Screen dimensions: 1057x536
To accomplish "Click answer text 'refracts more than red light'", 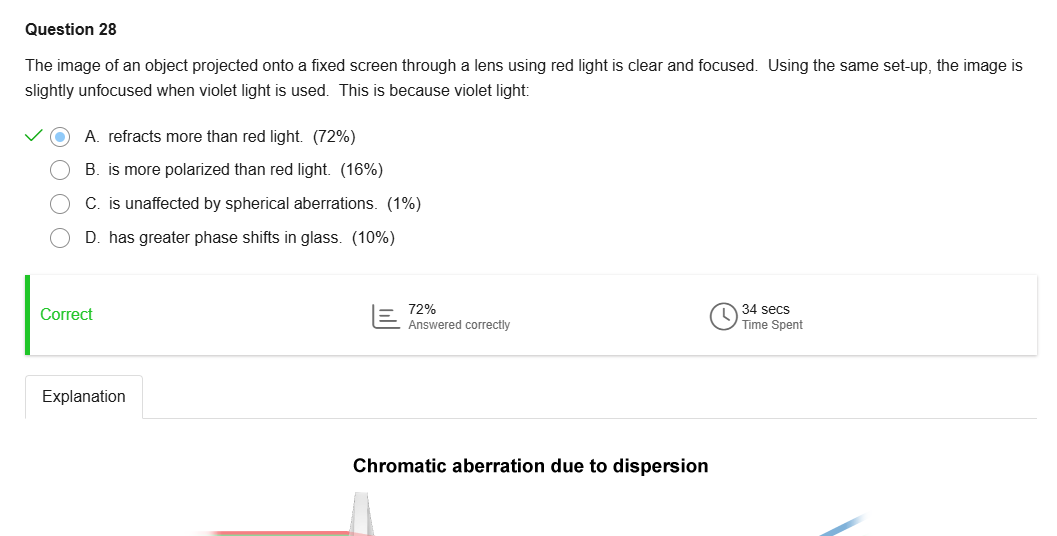I will point(205,136).
